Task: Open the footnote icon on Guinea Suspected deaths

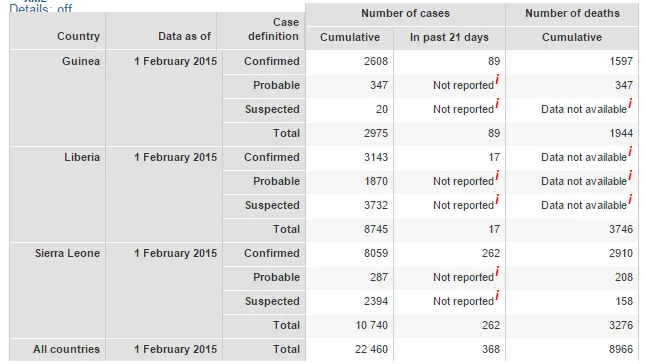Action: tap(630, 103)
